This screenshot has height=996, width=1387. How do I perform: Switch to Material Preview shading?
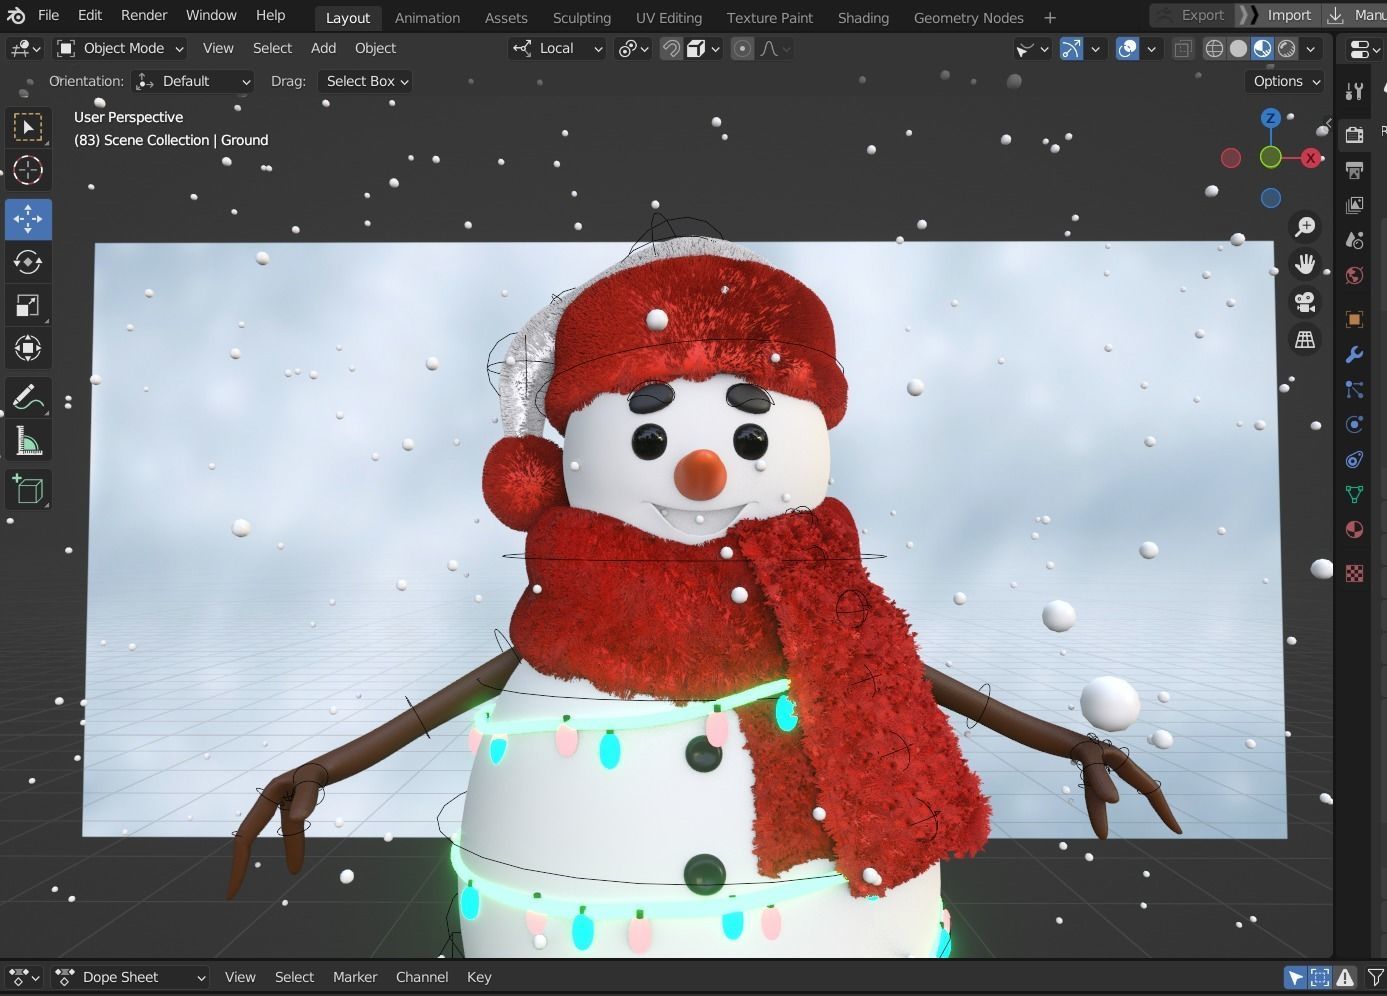coord(1263,48)
